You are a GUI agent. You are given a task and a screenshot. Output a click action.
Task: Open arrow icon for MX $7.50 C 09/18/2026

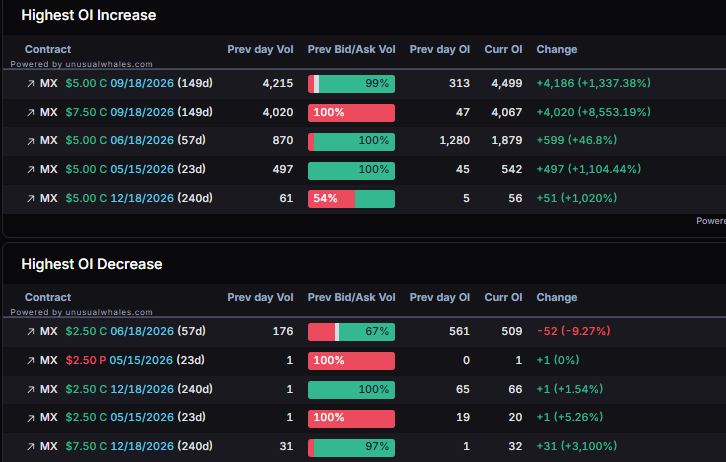pos(31,112)
